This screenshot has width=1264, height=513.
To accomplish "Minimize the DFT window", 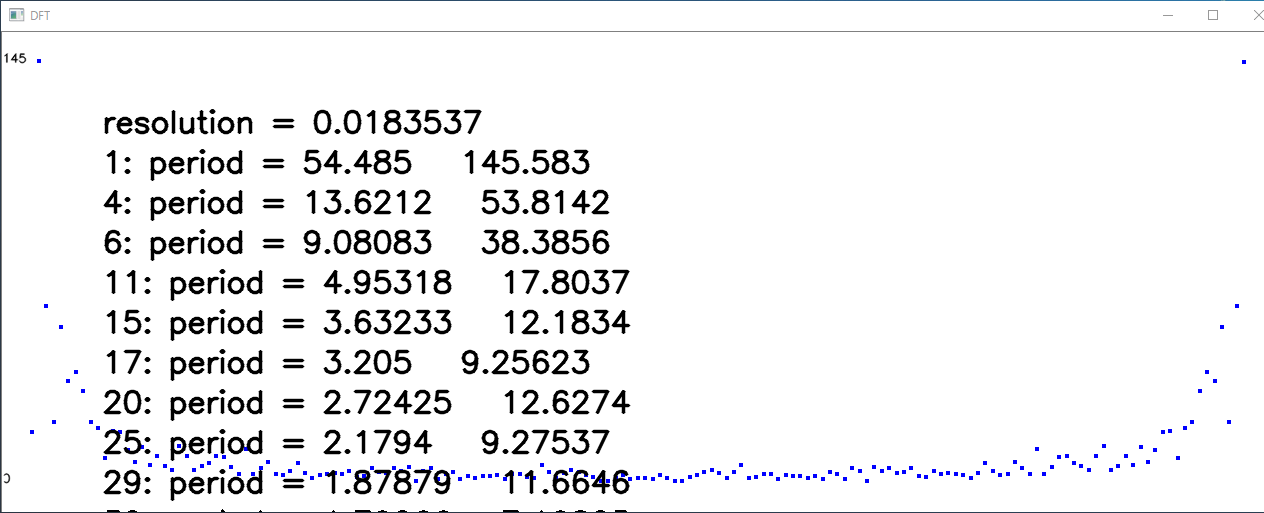I will pyautogui.click(x=1166, y=15).
